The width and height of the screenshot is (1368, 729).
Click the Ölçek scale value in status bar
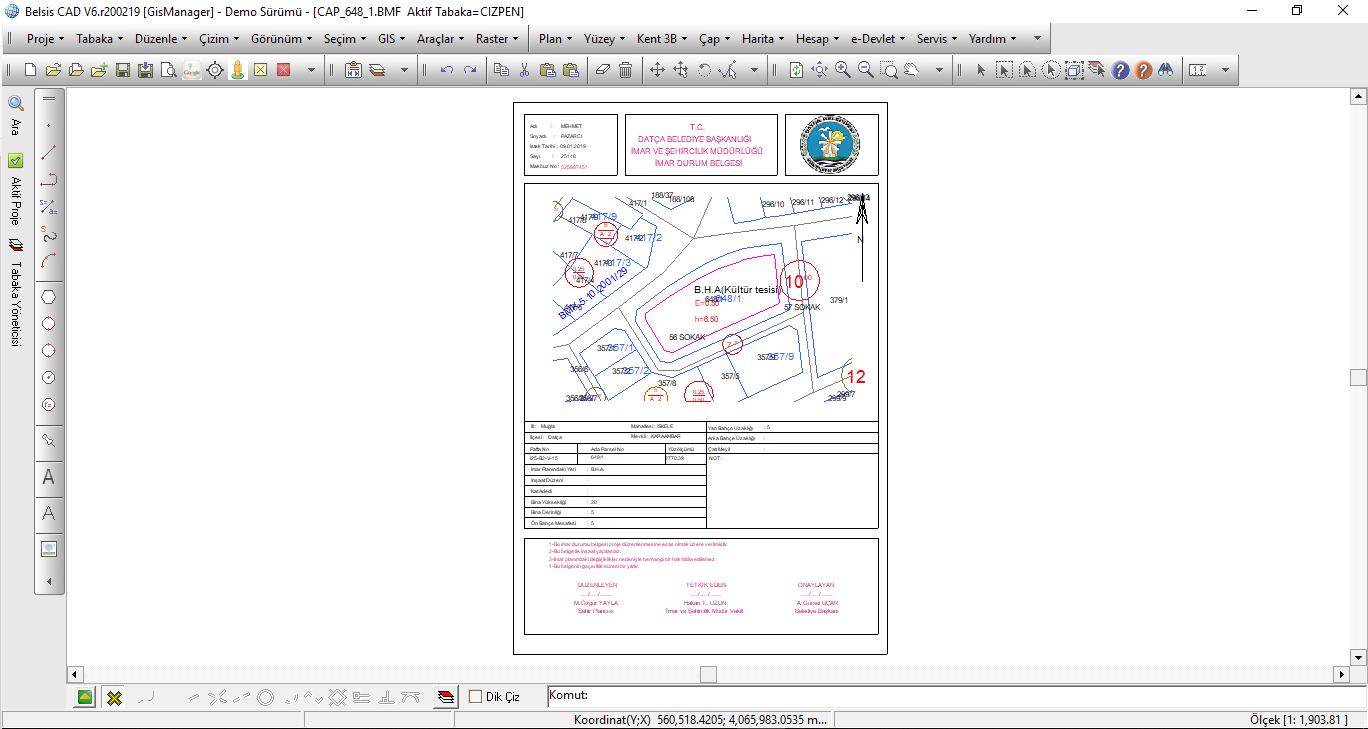click(1299, 720)
